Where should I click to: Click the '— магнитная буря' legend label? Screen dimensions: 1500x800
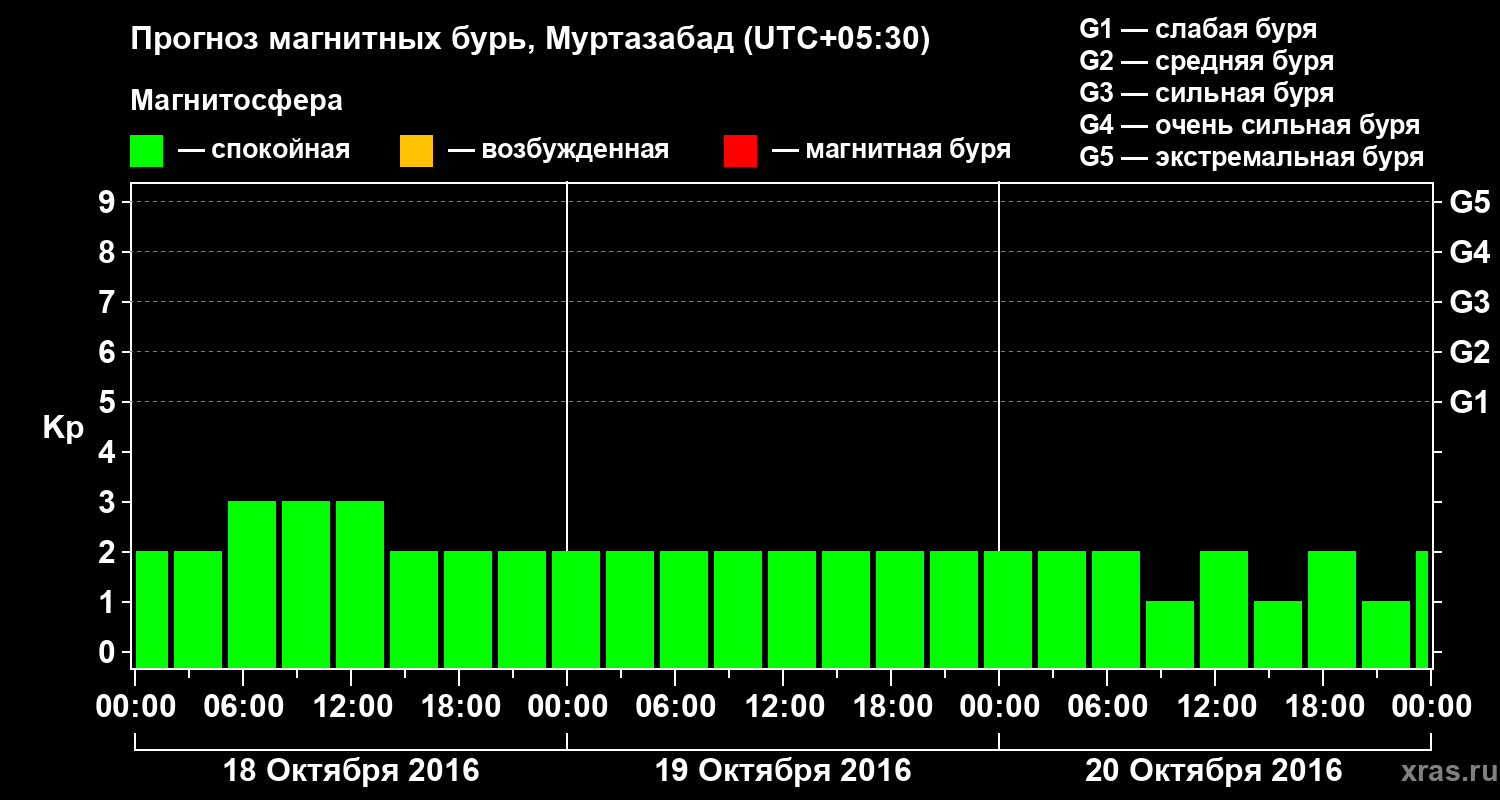891,150
